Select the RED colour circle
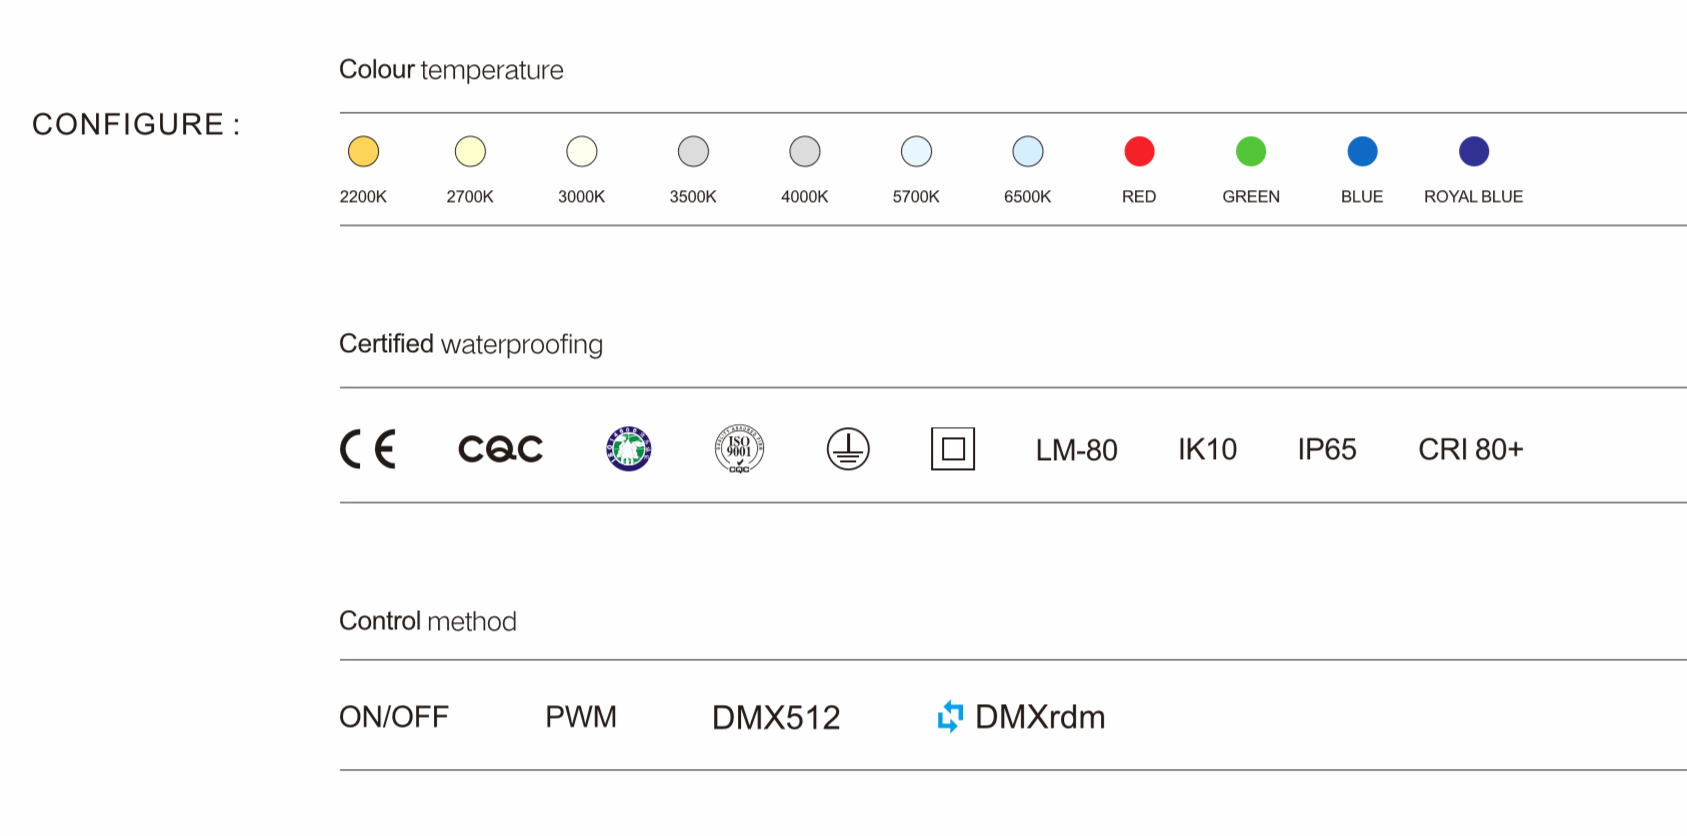 [1139, 152]
